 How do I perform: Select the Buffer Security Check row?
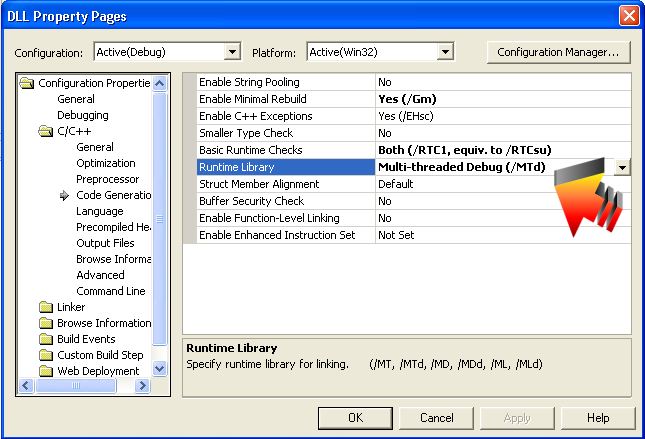(x=286, y=201)
